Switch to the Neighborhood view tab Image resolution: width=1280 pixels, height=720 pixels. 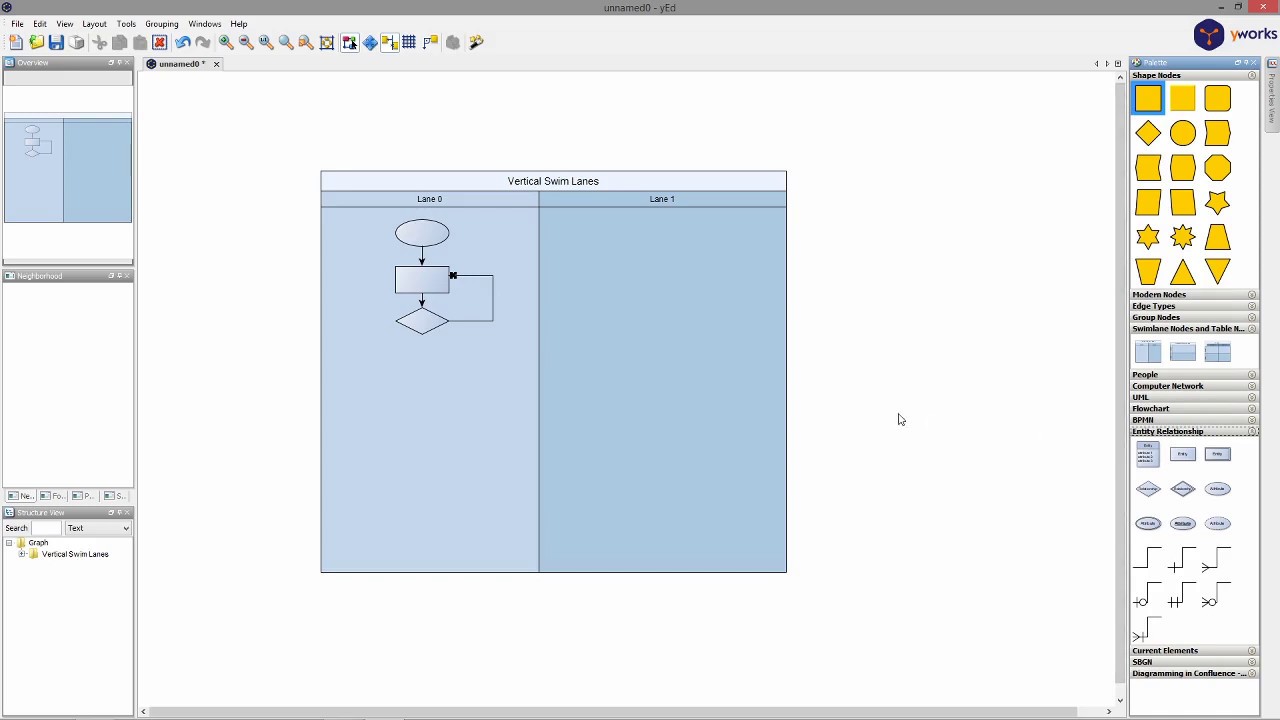point(19,496)
